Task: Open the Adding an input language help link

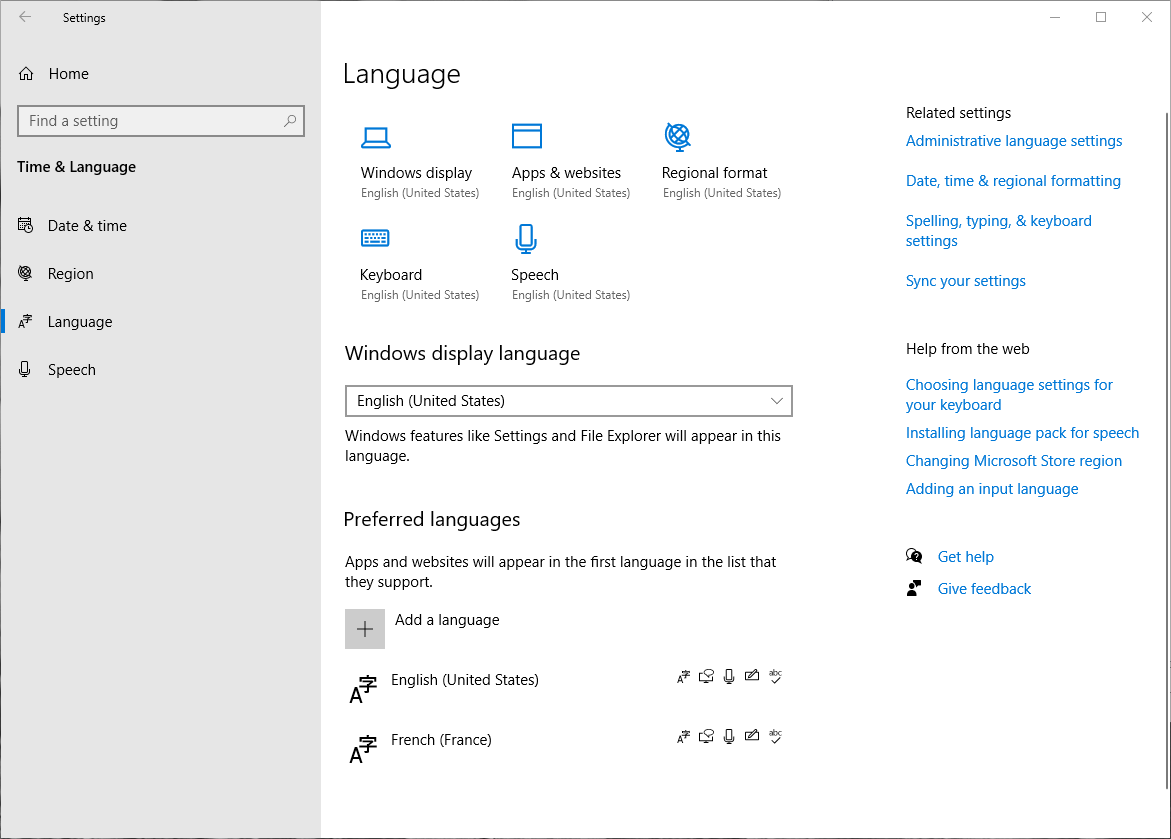Action: 991,488
